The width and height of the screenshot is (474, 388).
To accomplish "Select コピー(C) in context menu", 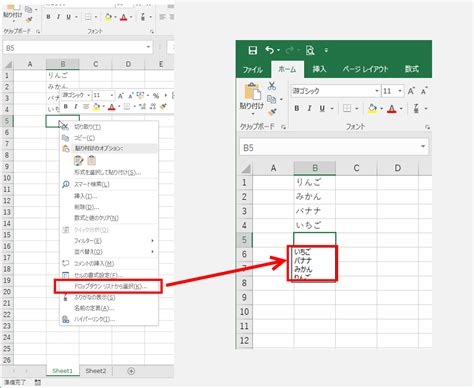I will coord(84,138).
